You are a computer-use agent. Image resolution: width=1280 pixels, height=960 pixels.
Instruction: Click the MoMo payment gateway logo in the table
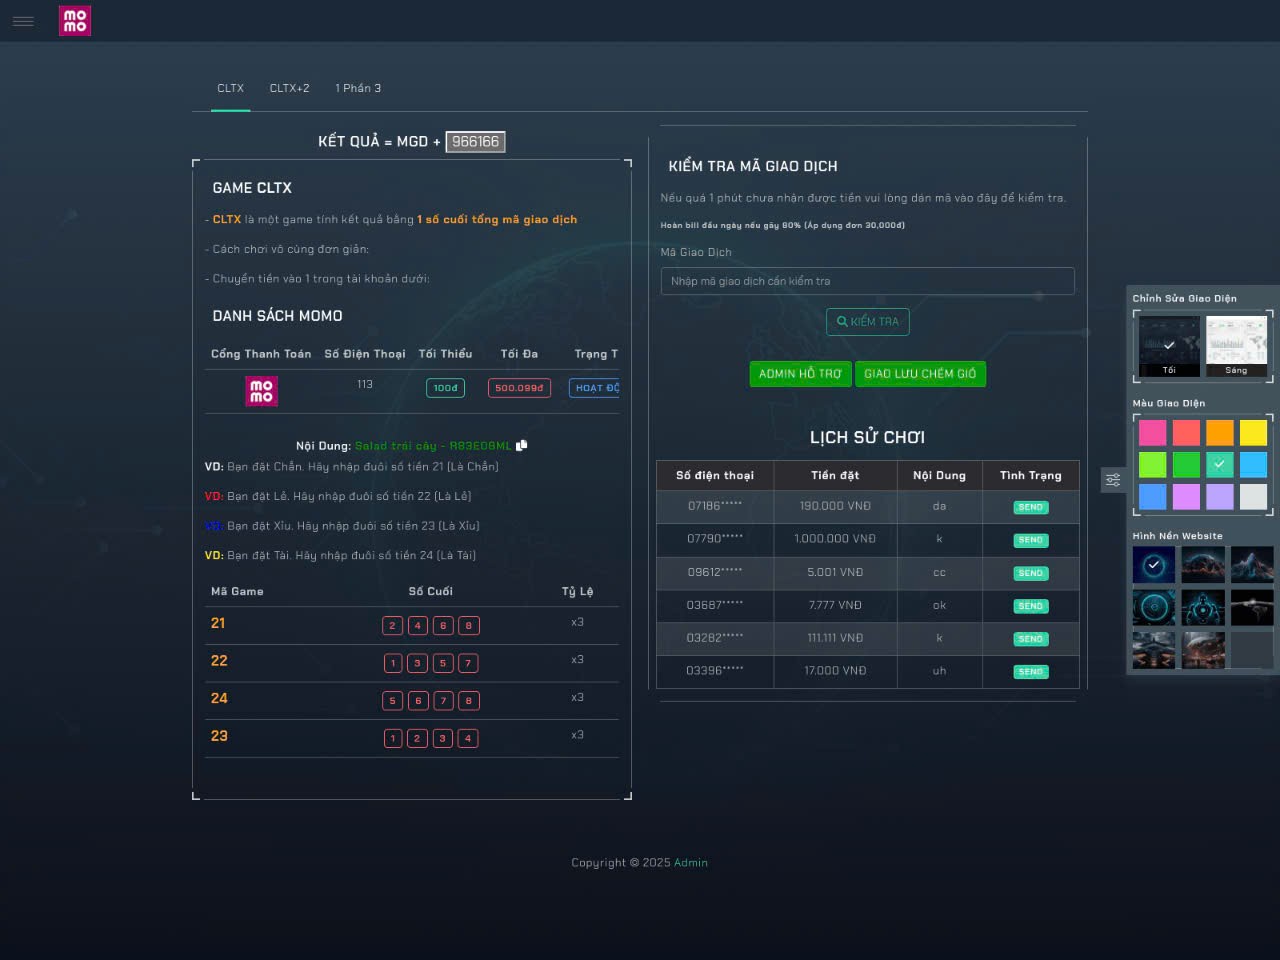[261, 391]
